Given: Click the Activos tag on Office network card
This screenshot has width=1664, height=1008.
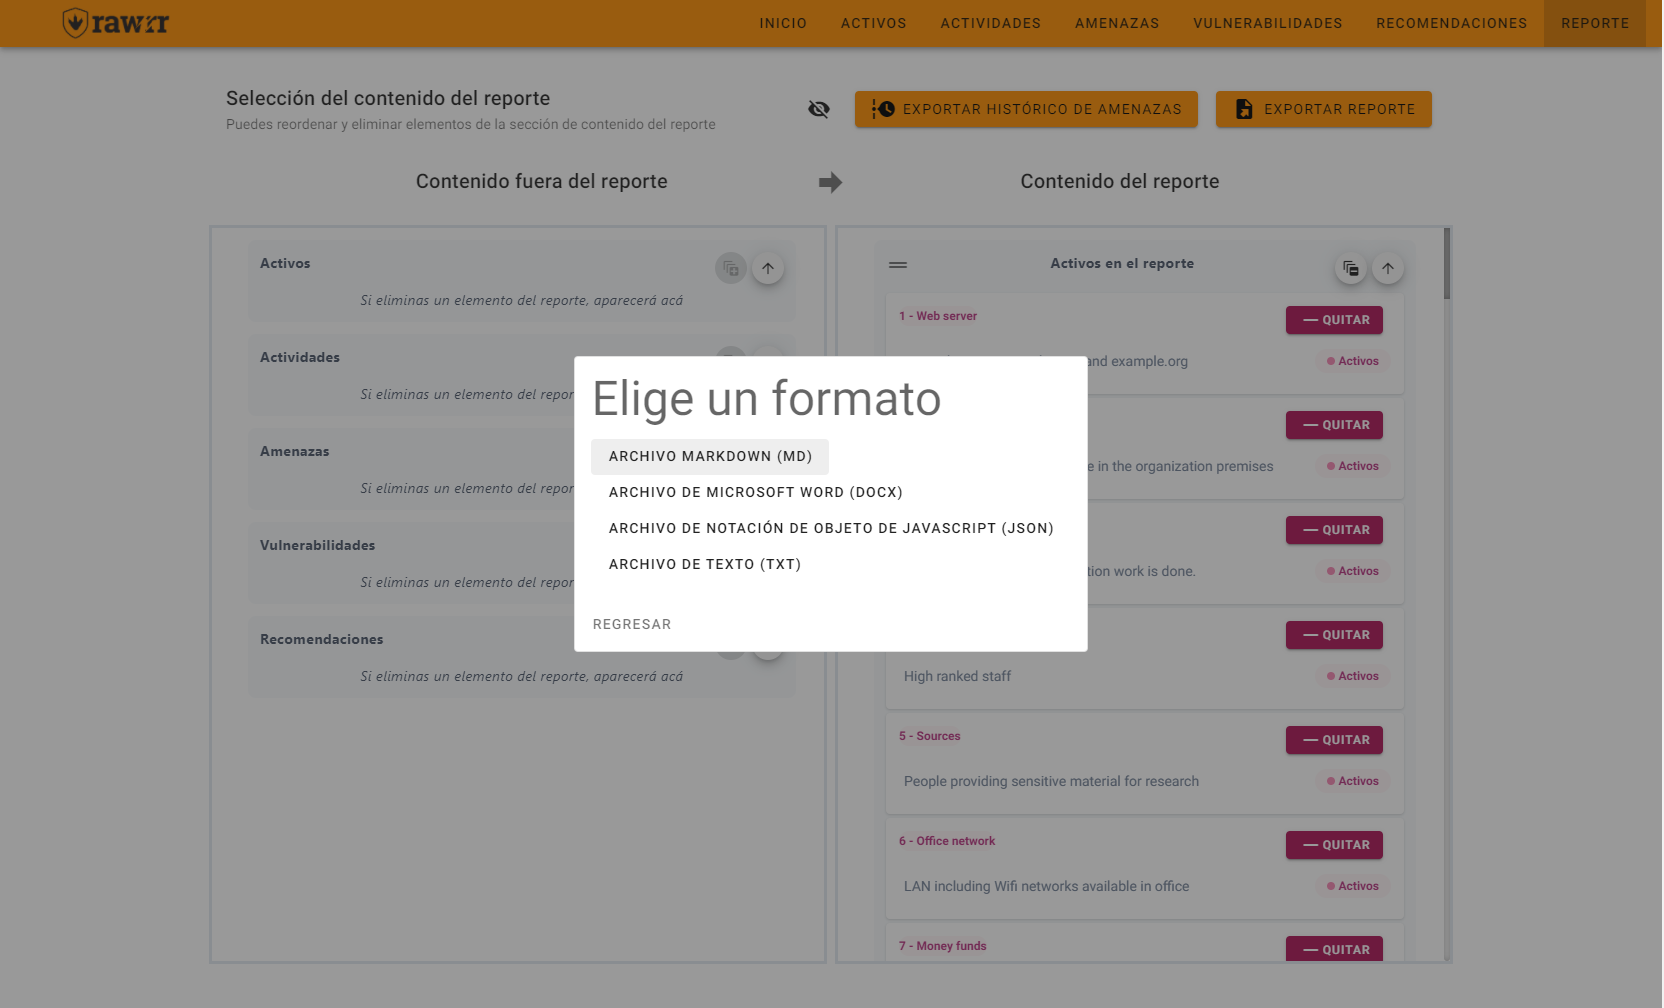Looking at the screenshot, I should [1353, 886].
